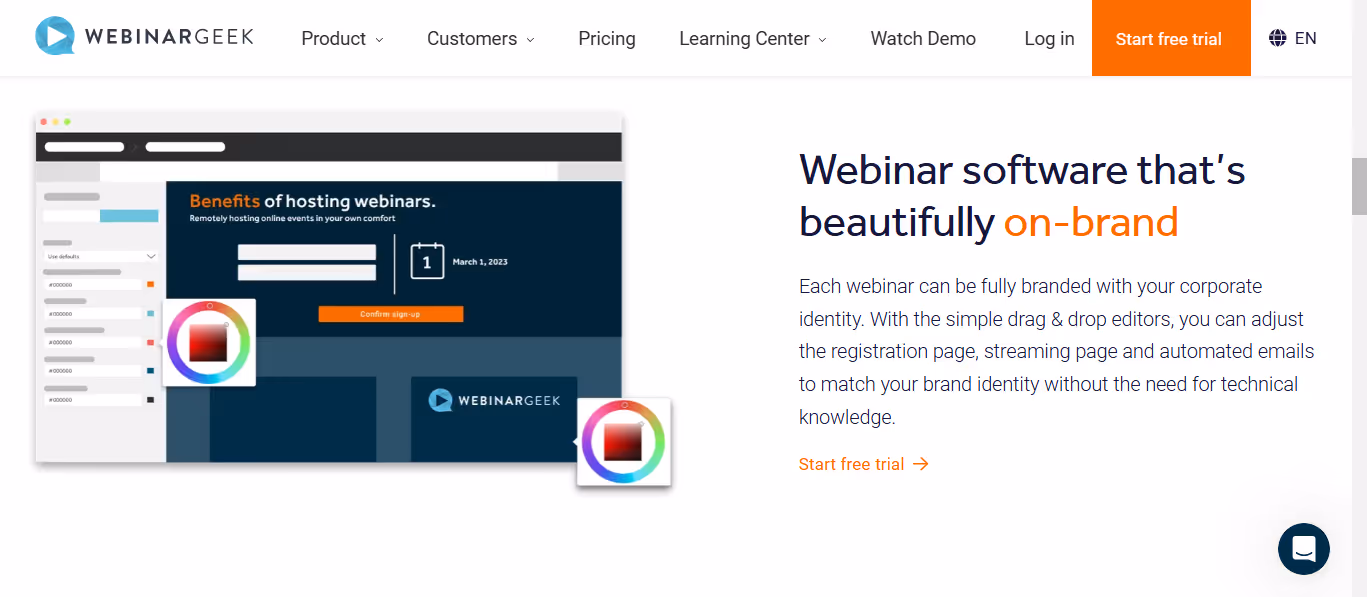Click the orange Start free trial button
Screen dimensions: 1367x597
click(1171, 38)
